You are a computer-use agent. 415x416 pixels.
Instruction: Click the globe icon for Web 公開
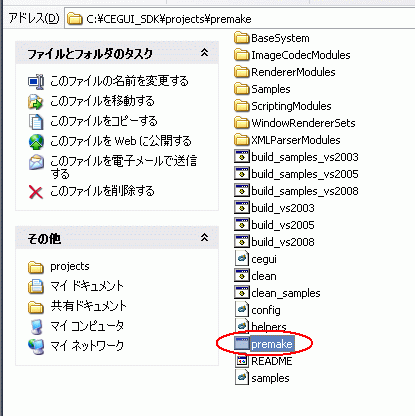click(x=36, y=142)
